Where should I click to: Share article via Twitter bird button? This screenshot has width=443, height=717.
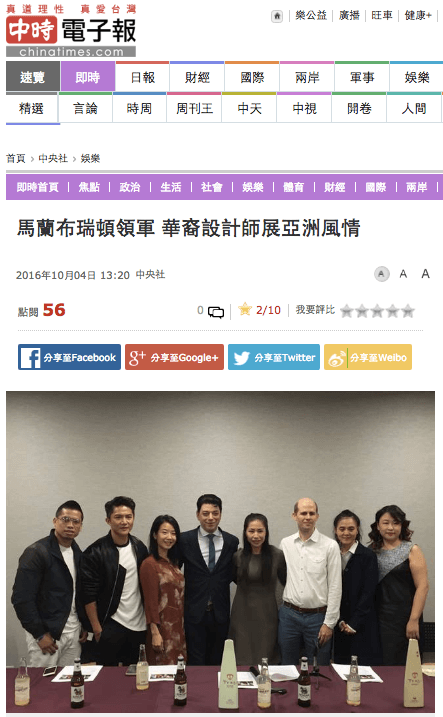pos(274,357)
